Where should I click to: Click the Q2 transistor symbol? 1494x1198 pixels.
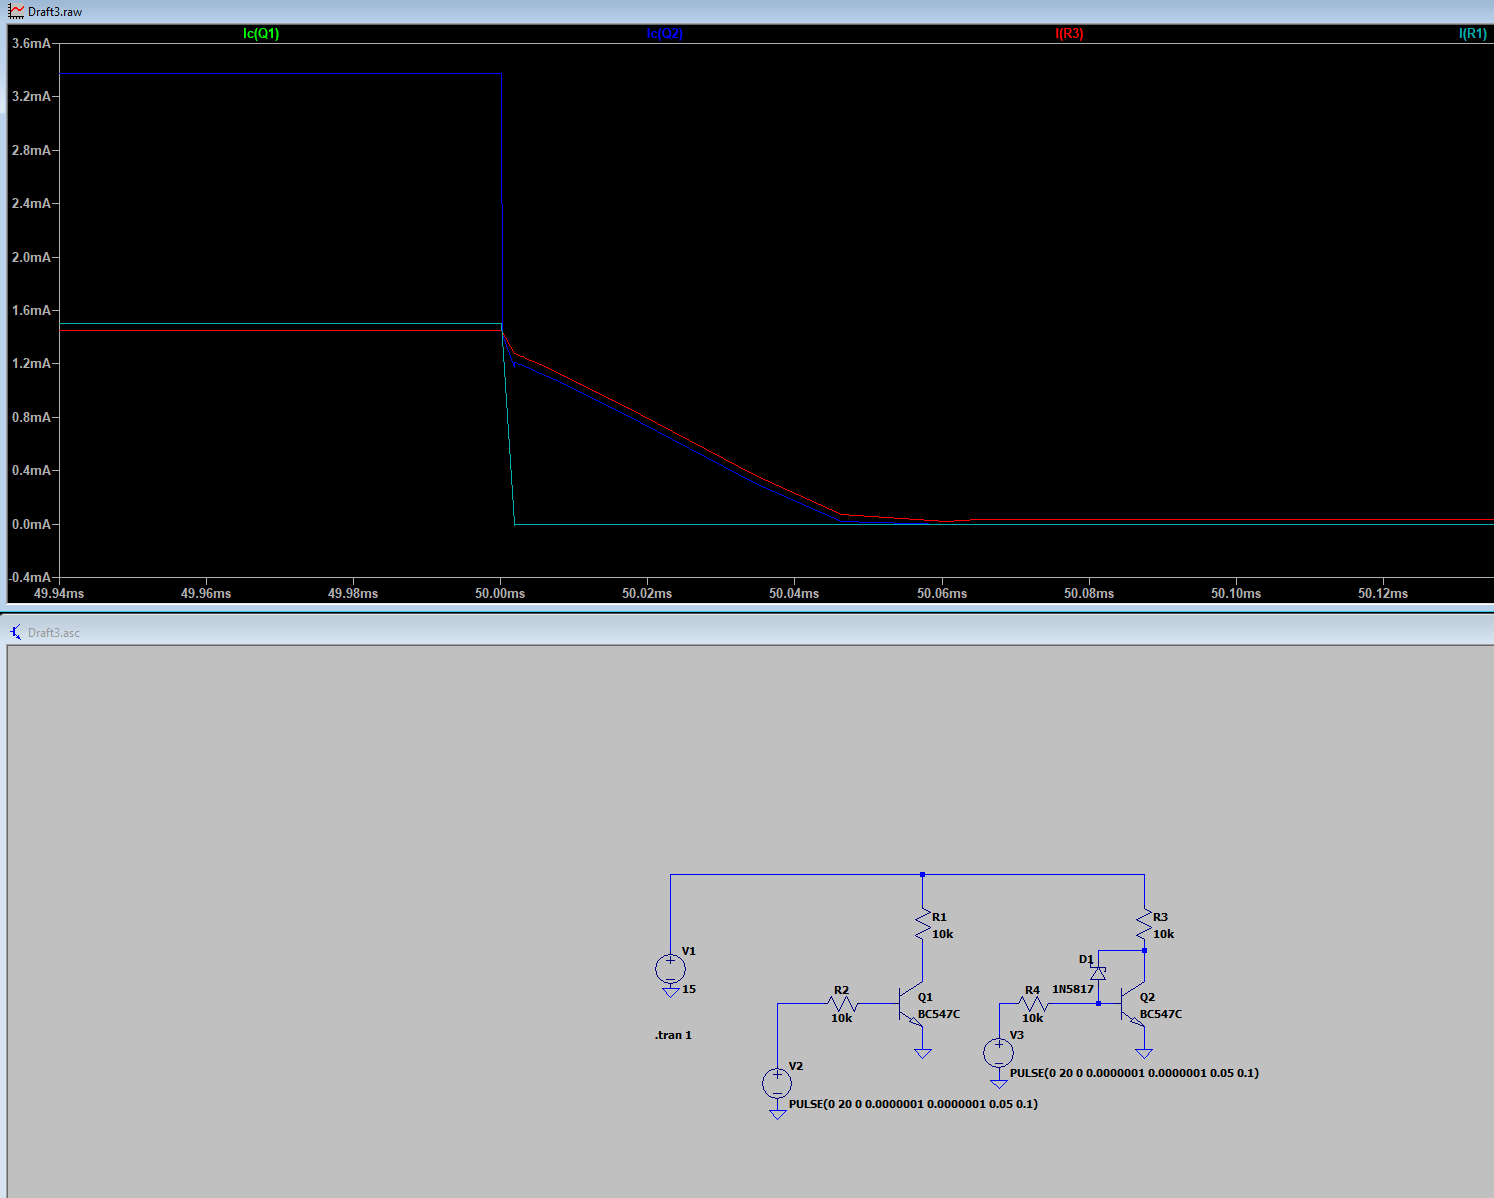1133,1004
